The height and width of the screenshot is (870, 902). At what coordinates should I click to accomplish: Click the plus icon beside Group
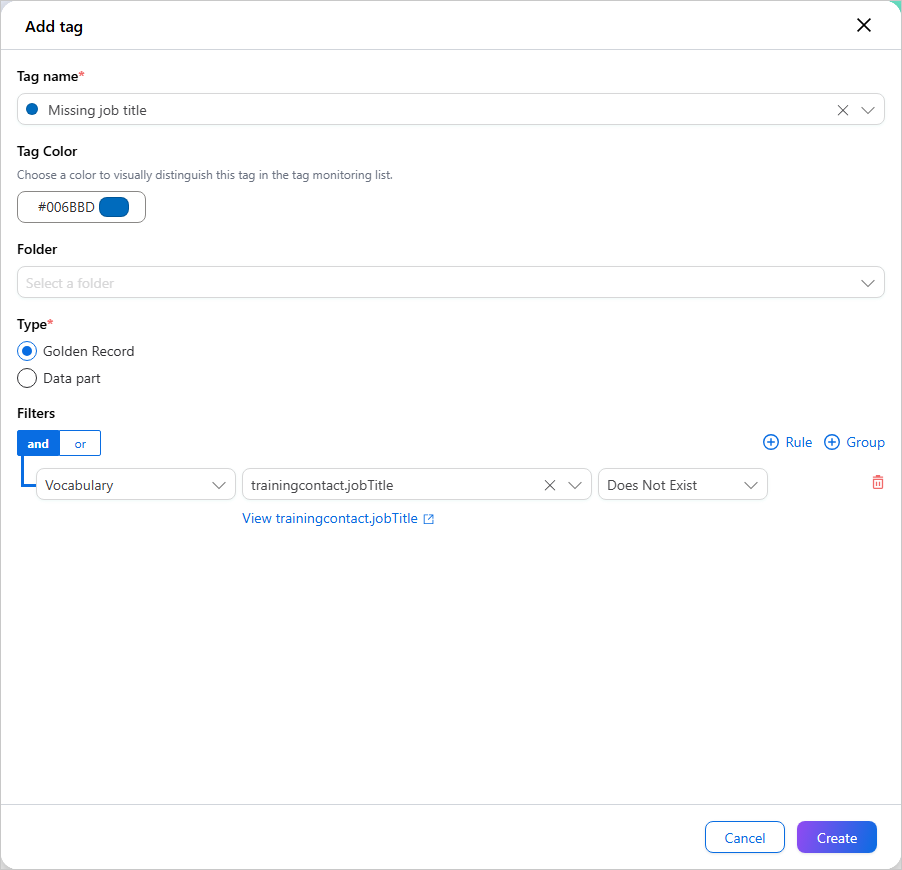coord(831,442)
